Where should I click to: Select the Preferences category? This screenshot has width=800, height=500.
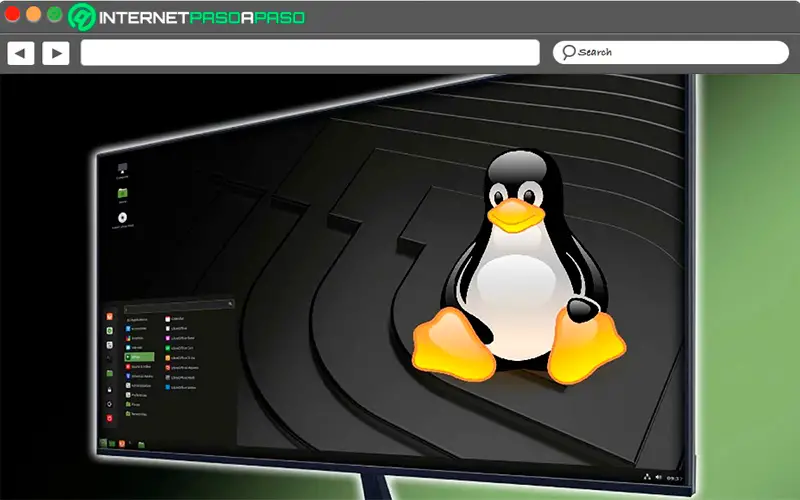[136, 395]
